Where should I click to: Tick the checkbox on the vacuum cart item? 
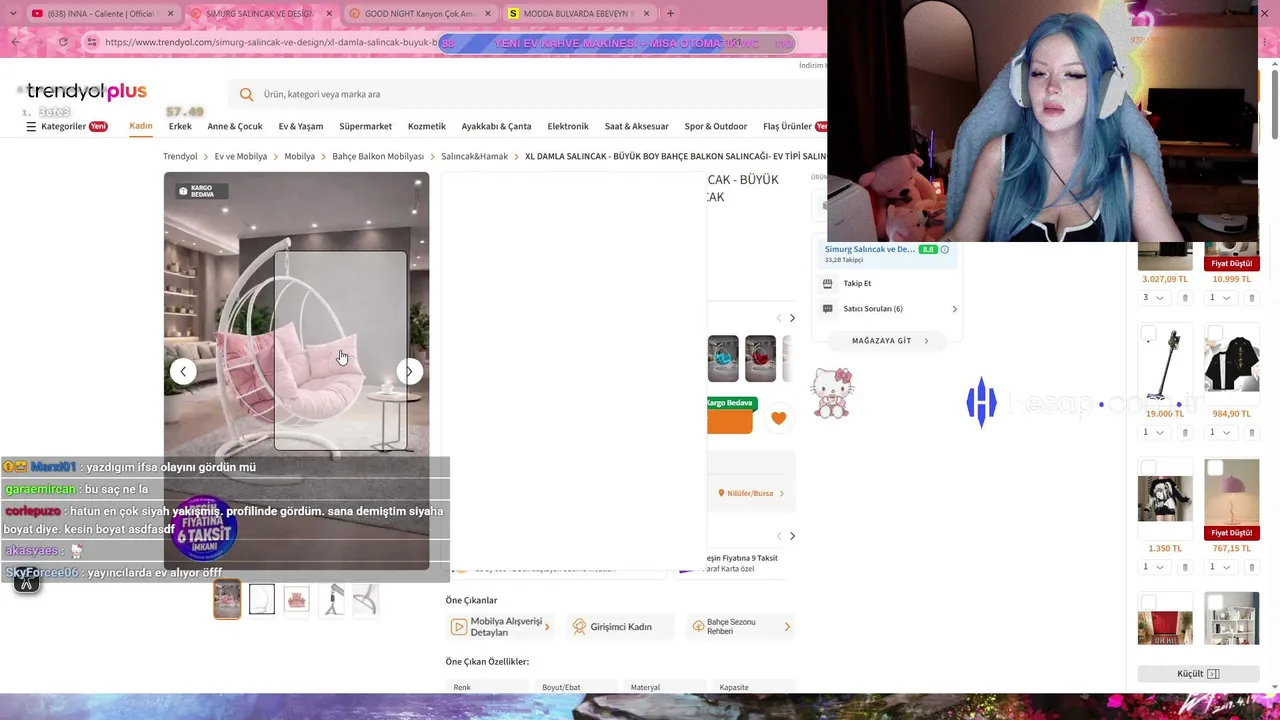1148,334
